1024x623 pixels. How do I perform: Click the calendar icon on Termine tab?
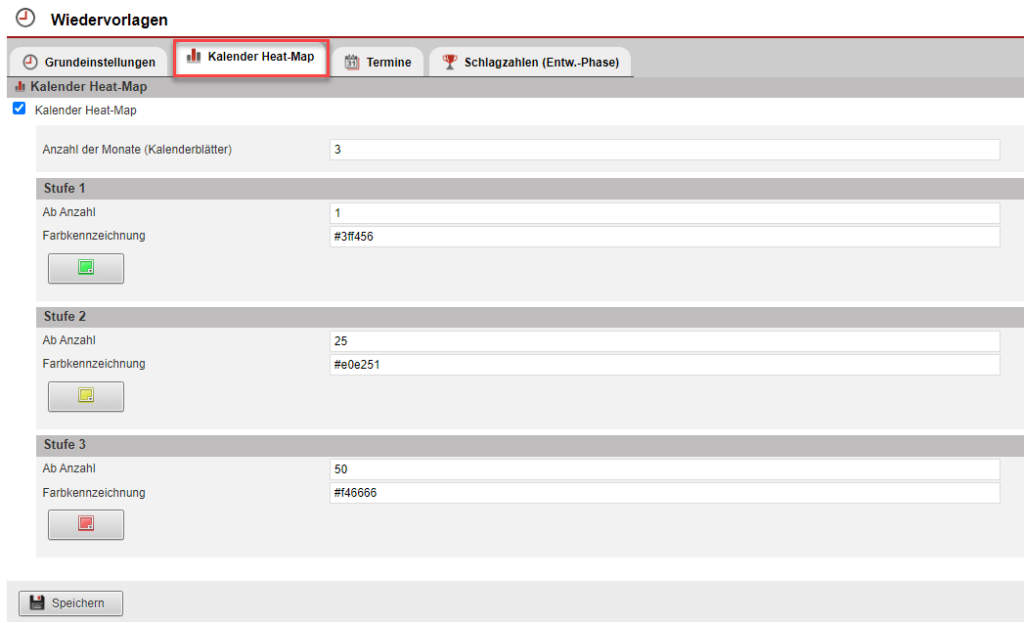[352, 62]
